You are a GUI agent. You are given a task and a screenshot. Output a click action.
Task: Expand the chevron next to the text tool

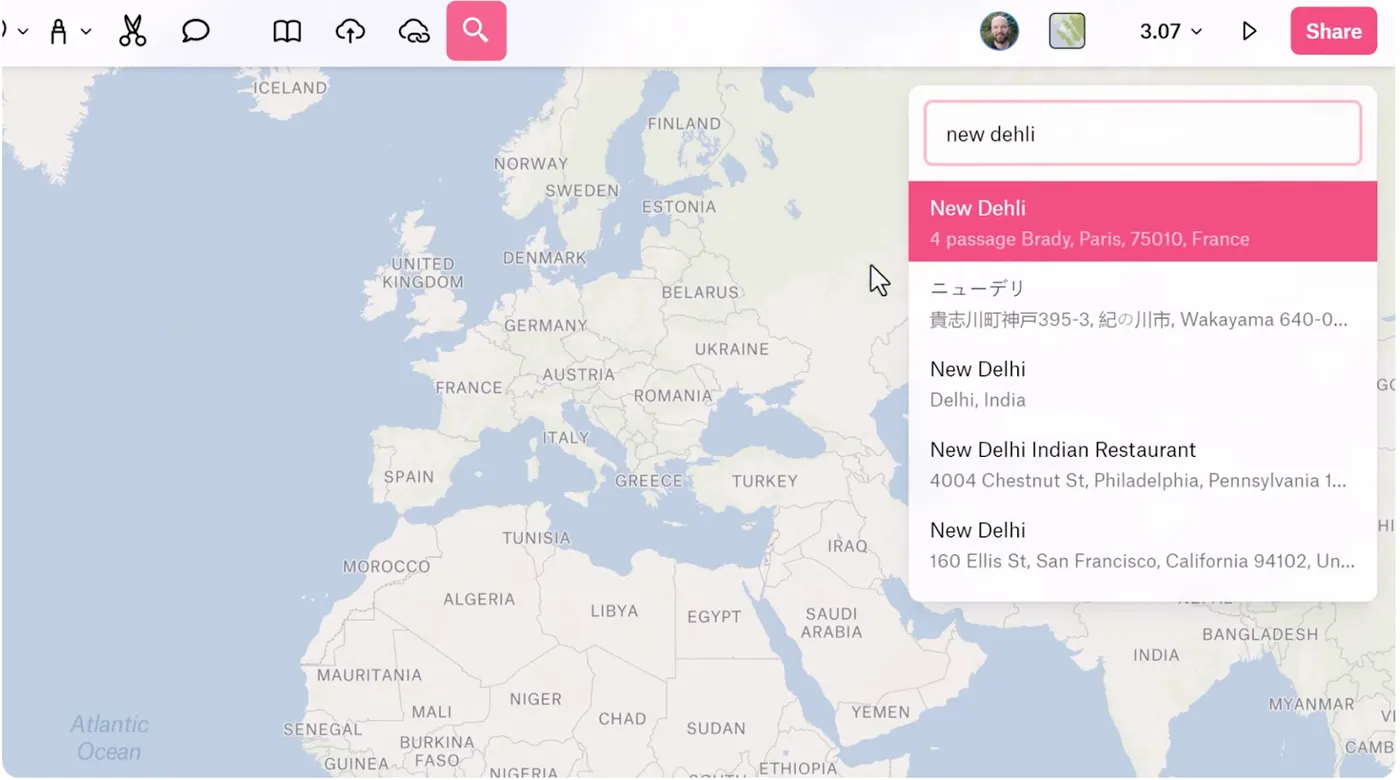pyautogui.click(x=86, y=32)
